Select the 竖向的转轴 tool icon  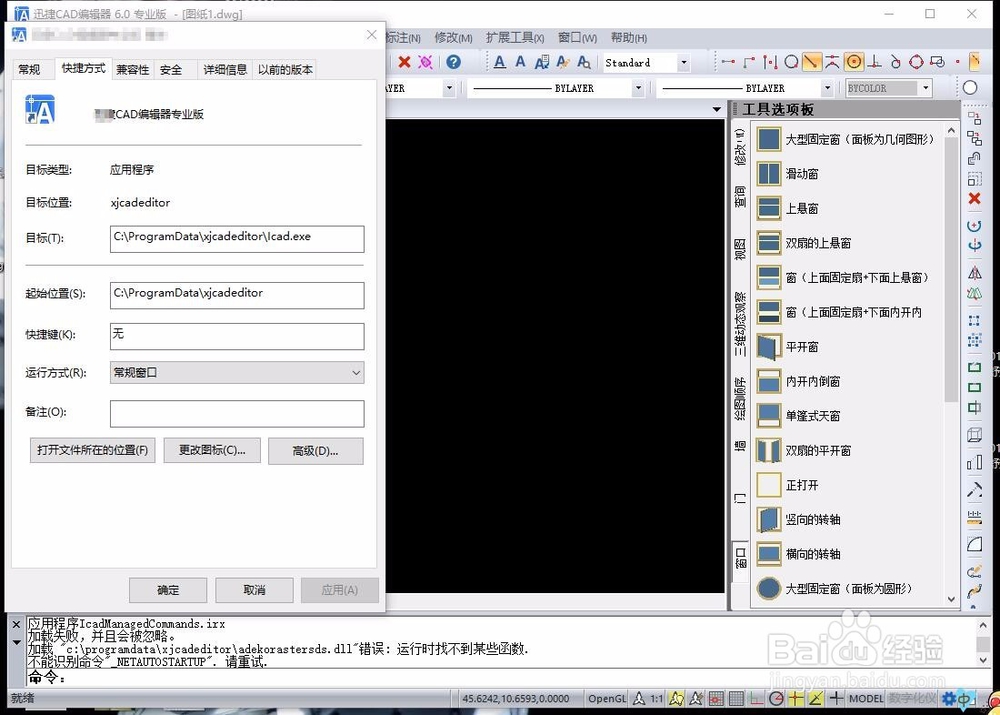[768, 519]
